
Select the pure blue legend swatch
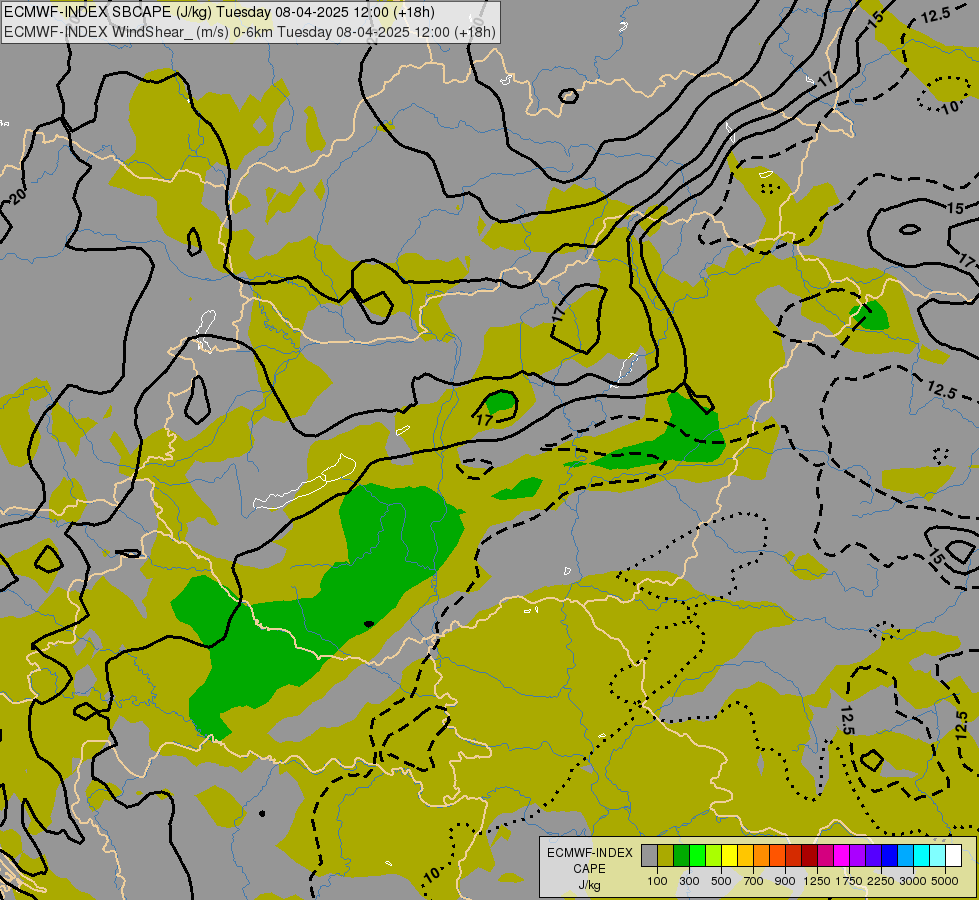click(889, 856)
